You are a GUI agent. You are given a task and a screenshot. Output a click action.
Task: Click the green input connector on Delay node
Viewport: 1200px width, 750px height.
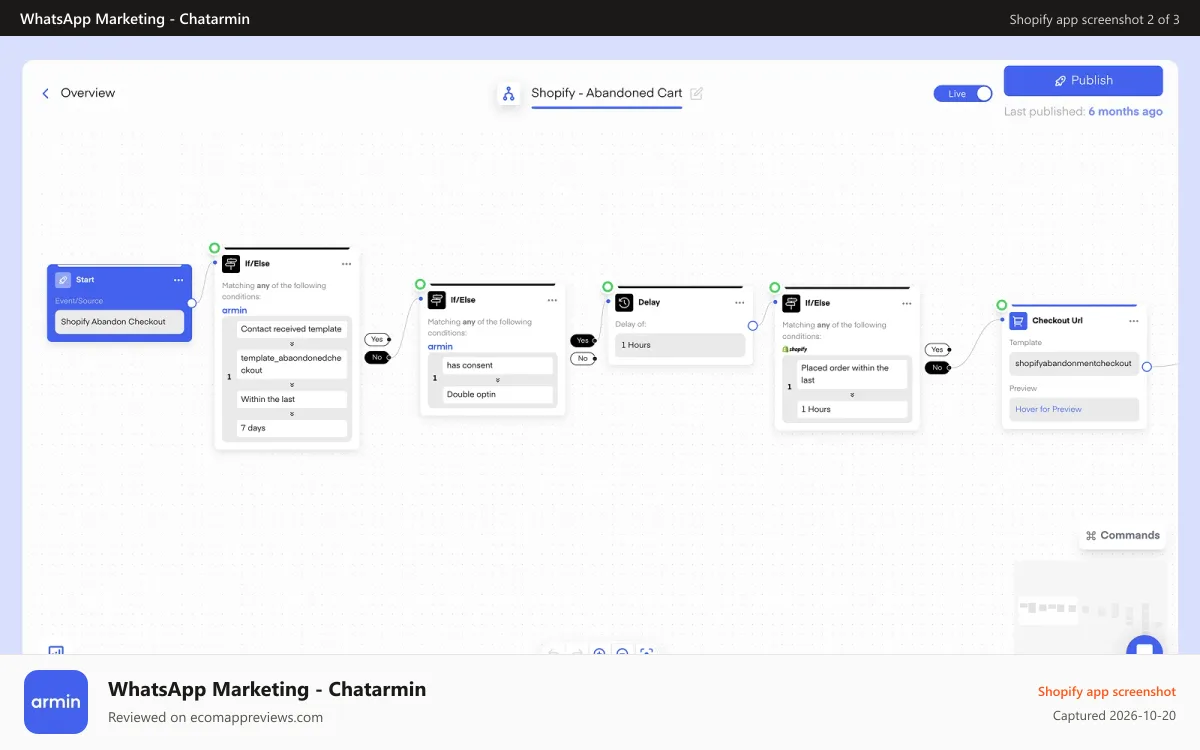point(608,286)
